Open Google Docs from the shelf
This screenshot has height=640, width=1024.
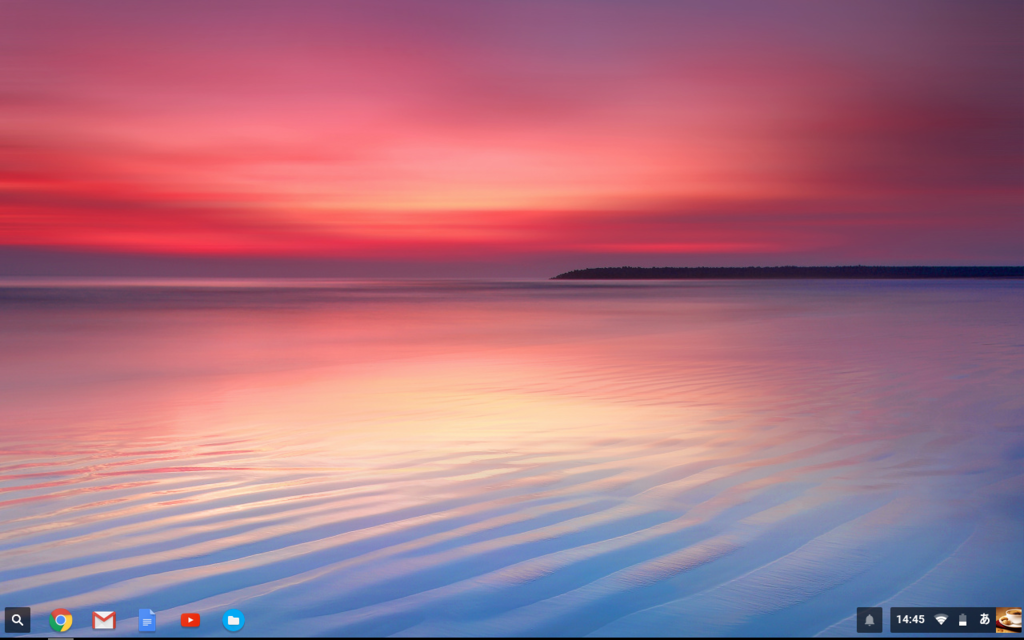147,620
